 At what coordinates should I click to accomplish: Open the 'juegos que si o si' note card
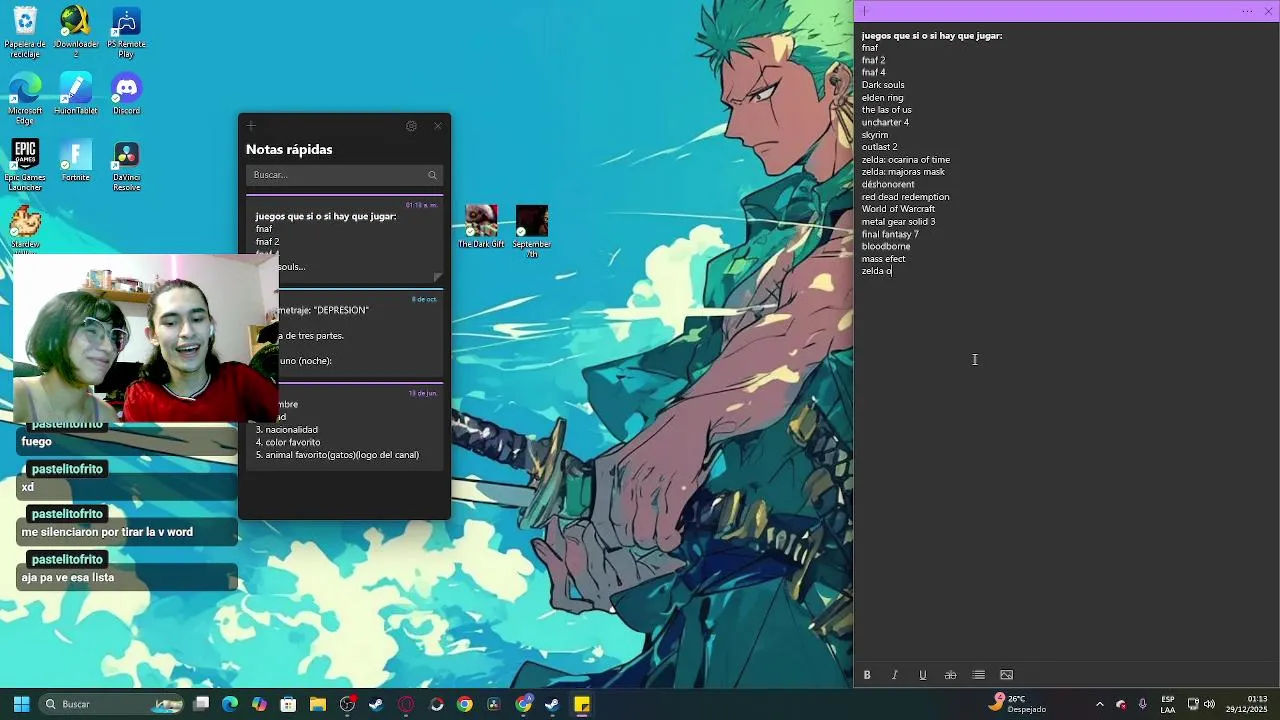click(344, 240)
